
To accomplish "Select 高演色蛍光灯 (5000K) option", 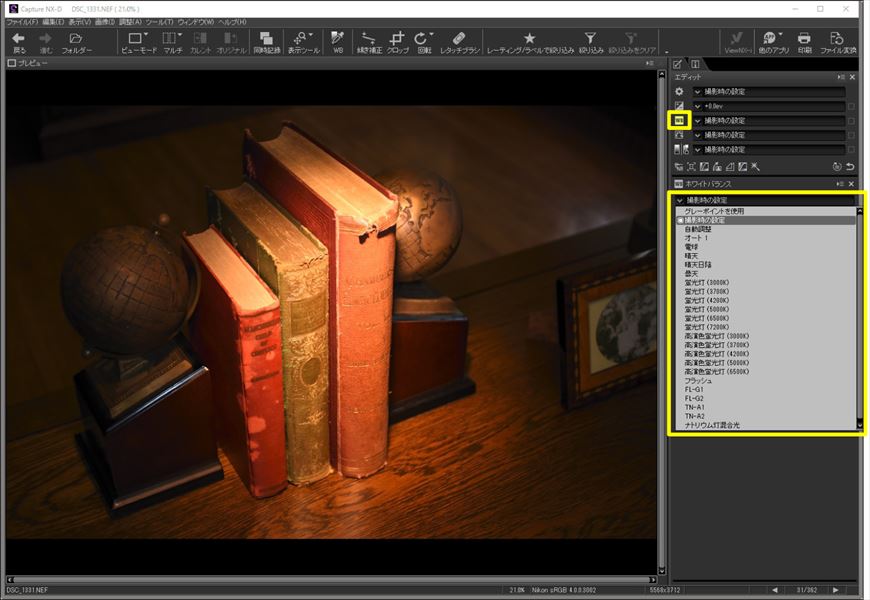I will [x=766, y=362].
